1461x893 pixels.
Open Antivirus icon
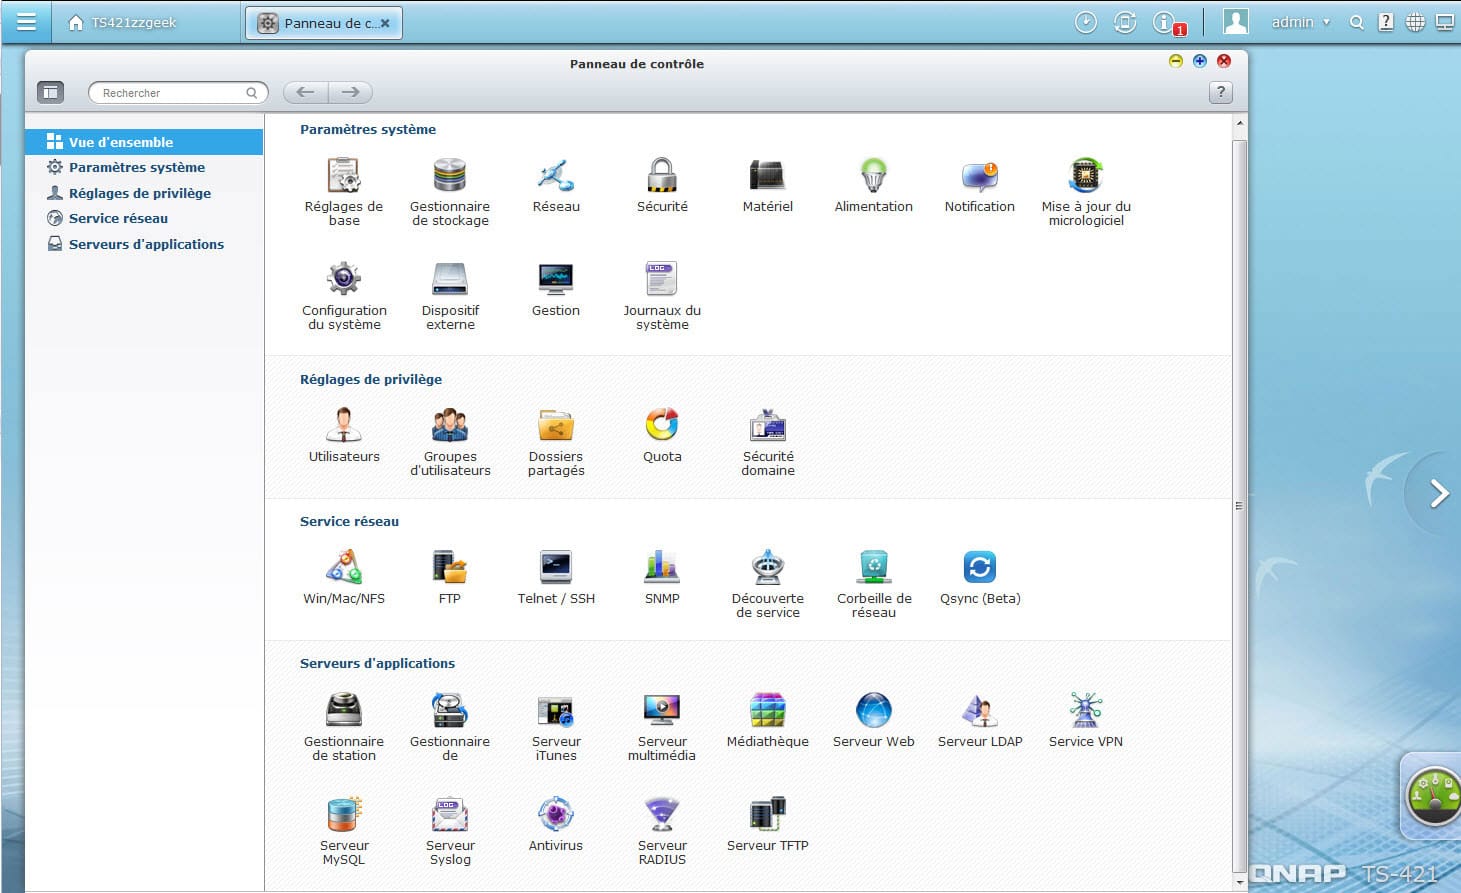point(556,814)
